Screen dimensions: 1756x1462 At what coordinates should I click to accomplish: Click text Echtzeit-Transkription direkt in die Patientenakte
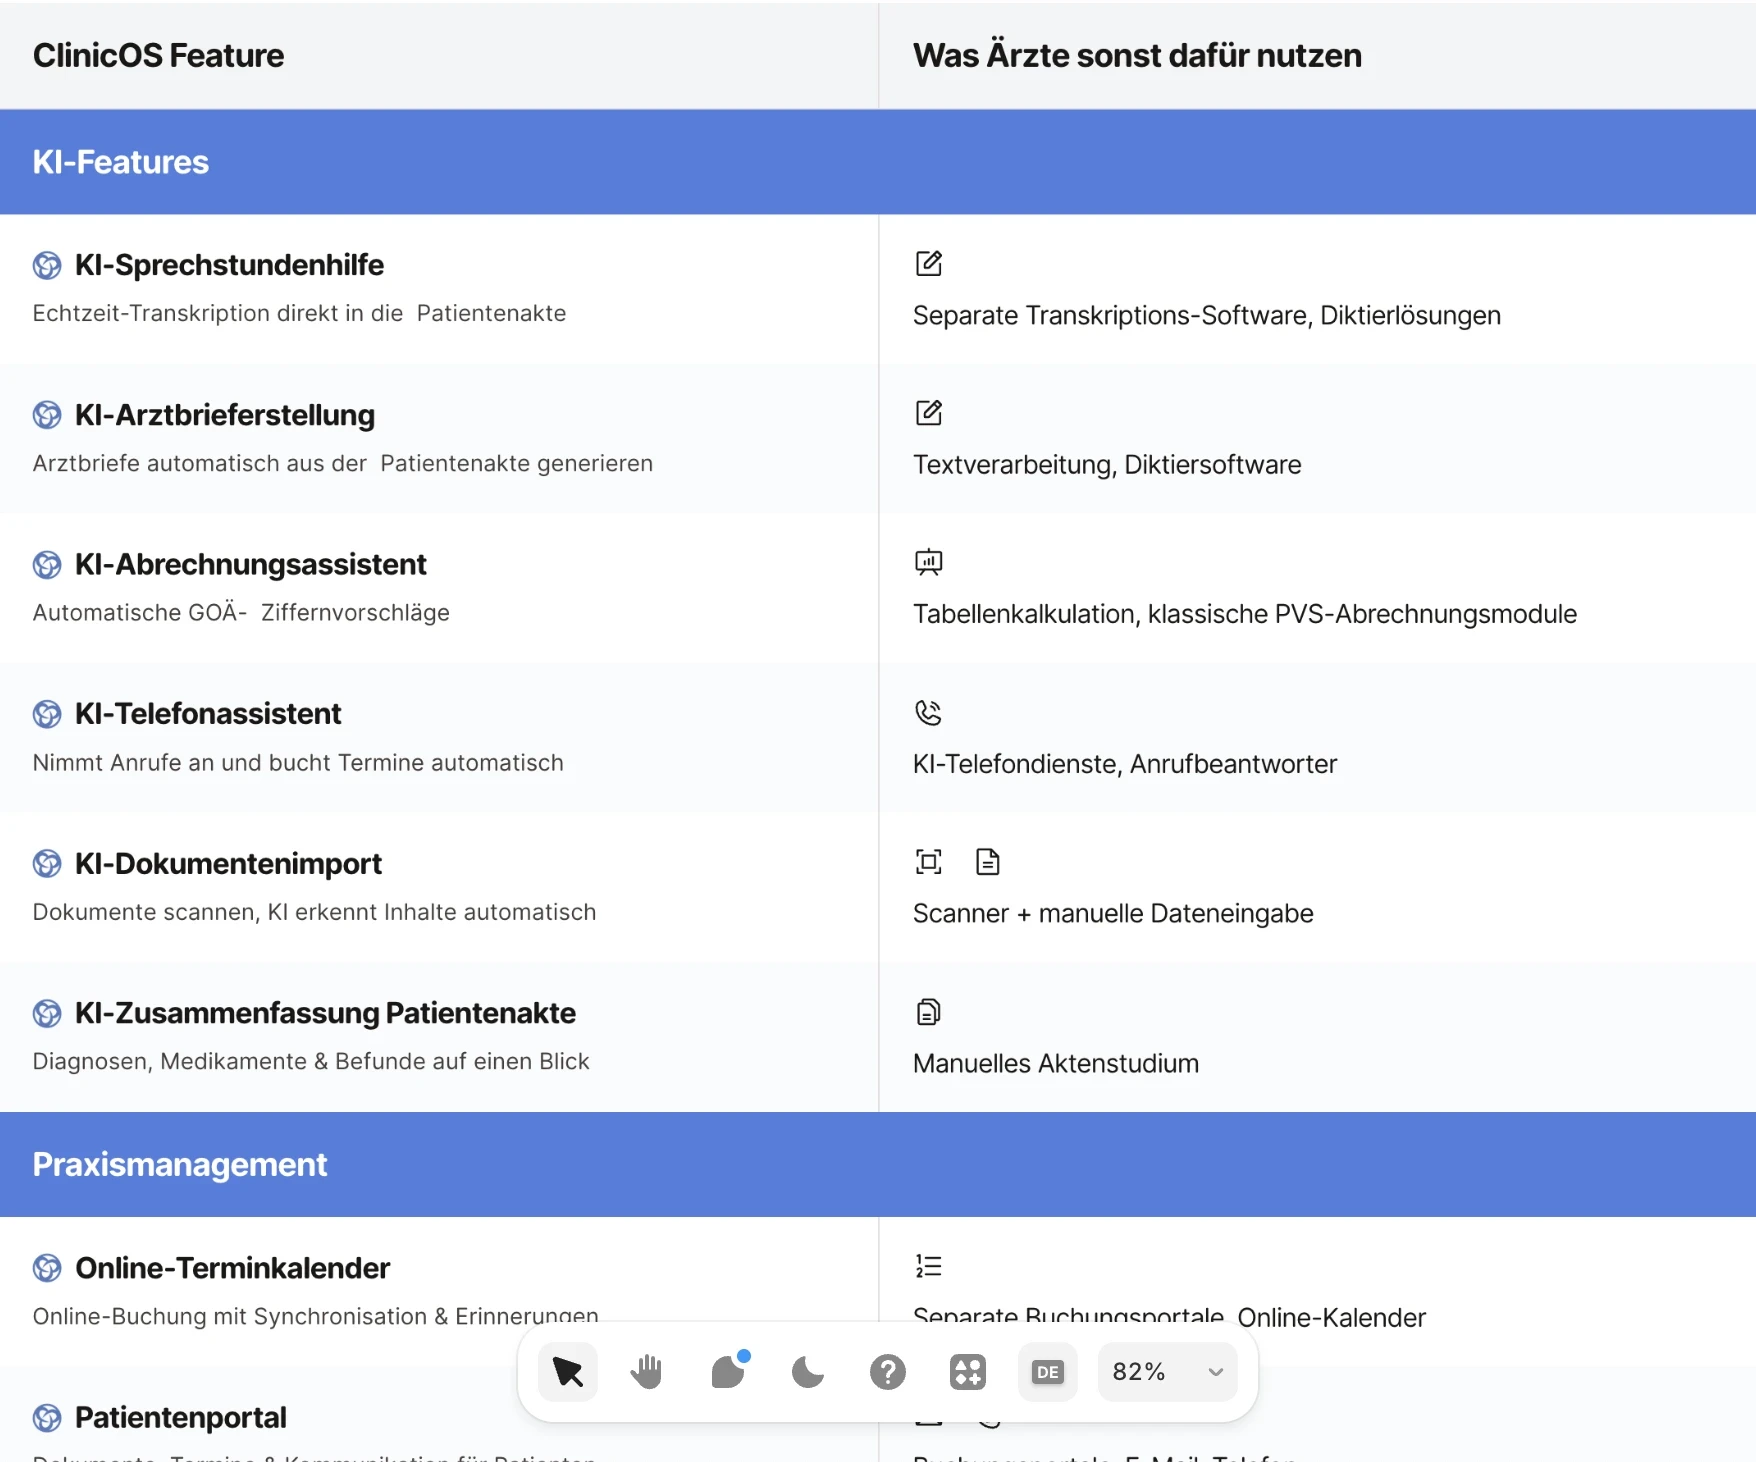299,313
